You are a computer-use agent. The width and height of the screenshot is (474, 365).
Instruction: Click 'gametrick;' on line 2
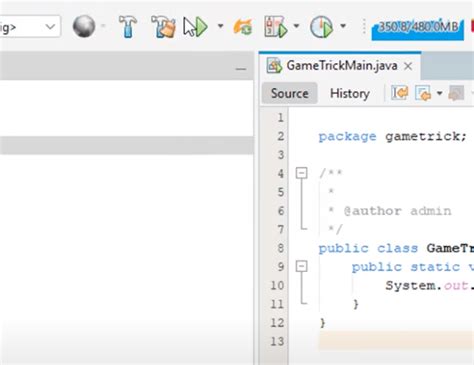426,136
